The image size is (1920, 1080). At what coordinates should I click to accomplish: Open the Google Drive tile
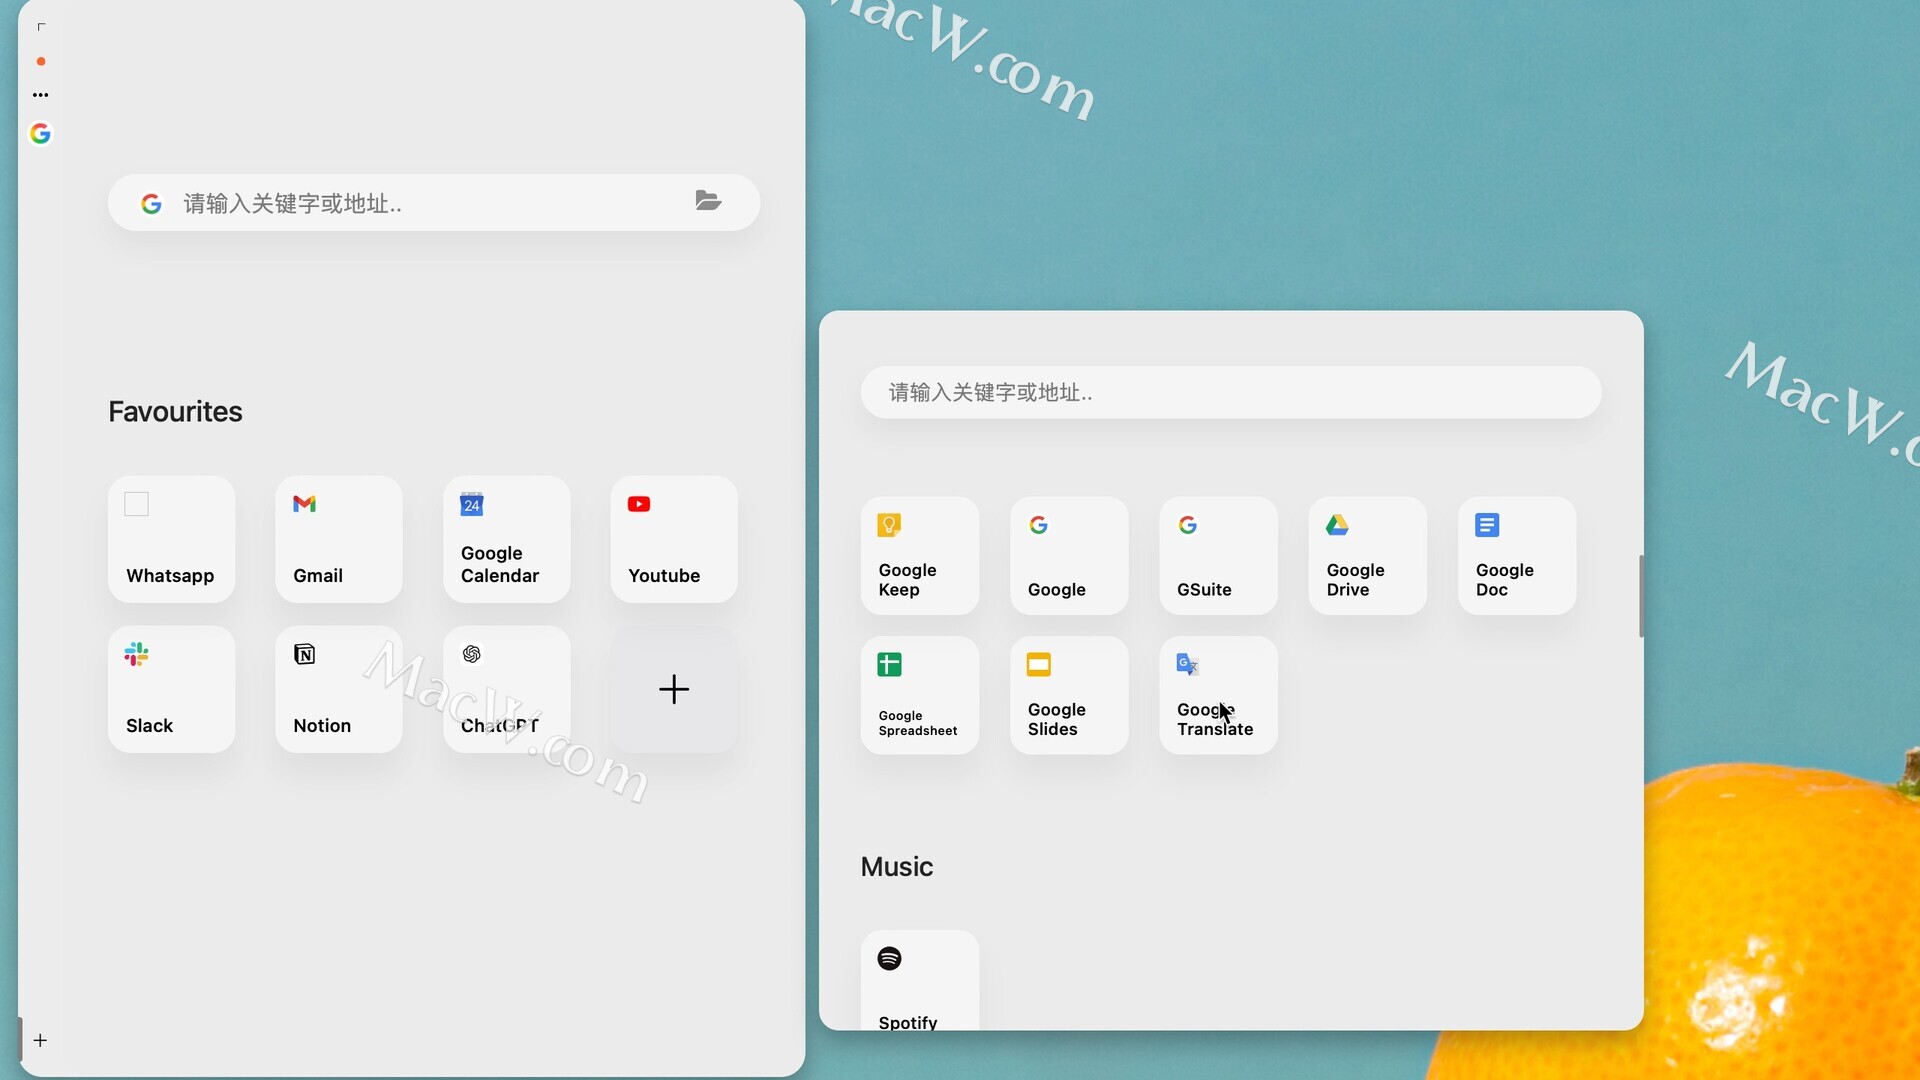(x=1367, y=556)
